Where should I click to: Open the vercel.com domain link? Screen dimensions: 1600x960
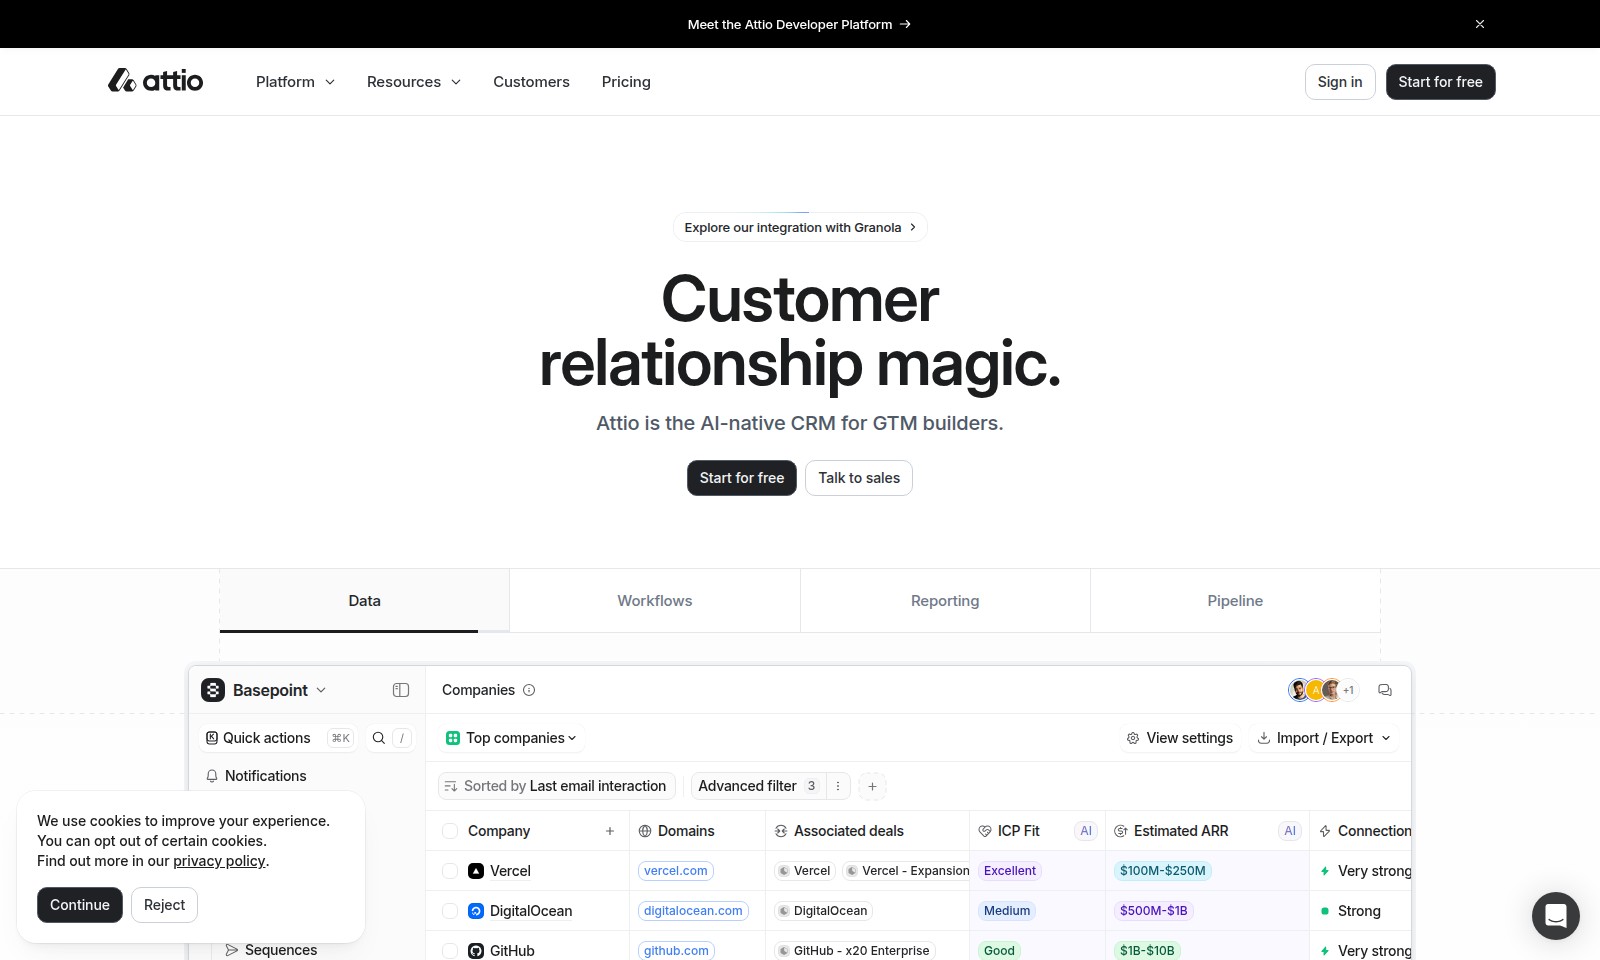[676, 871]
